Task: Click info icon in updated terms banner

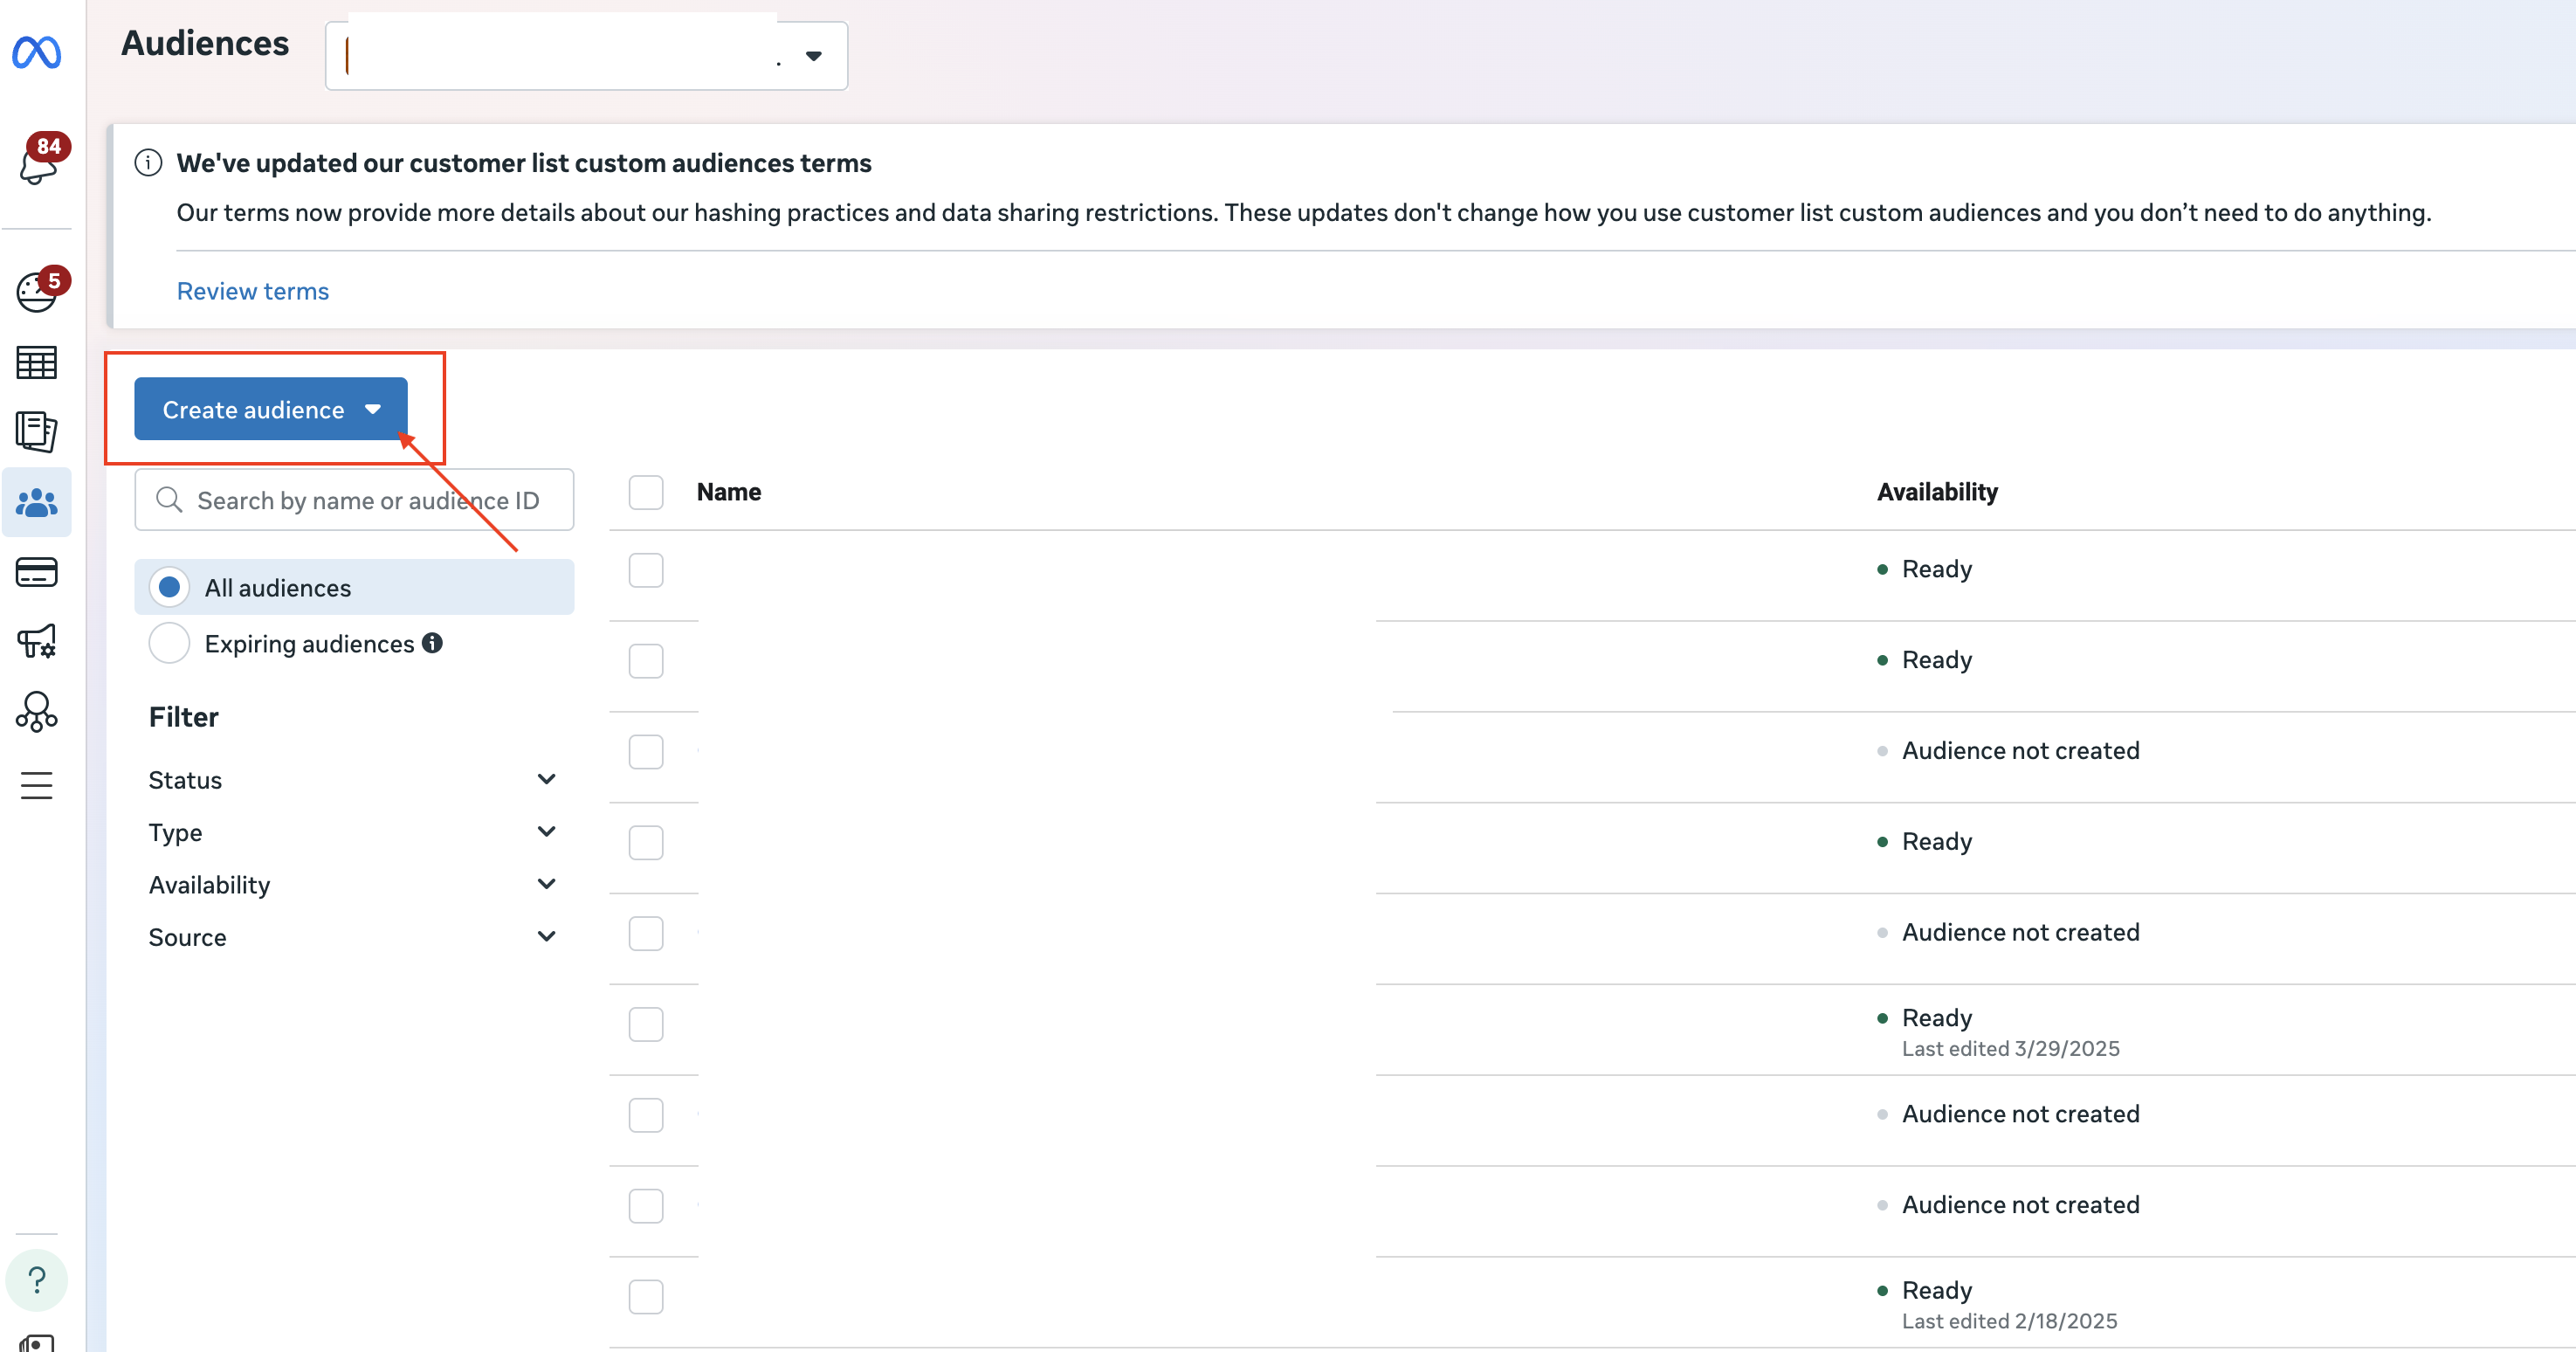Action: pos(148,163)
